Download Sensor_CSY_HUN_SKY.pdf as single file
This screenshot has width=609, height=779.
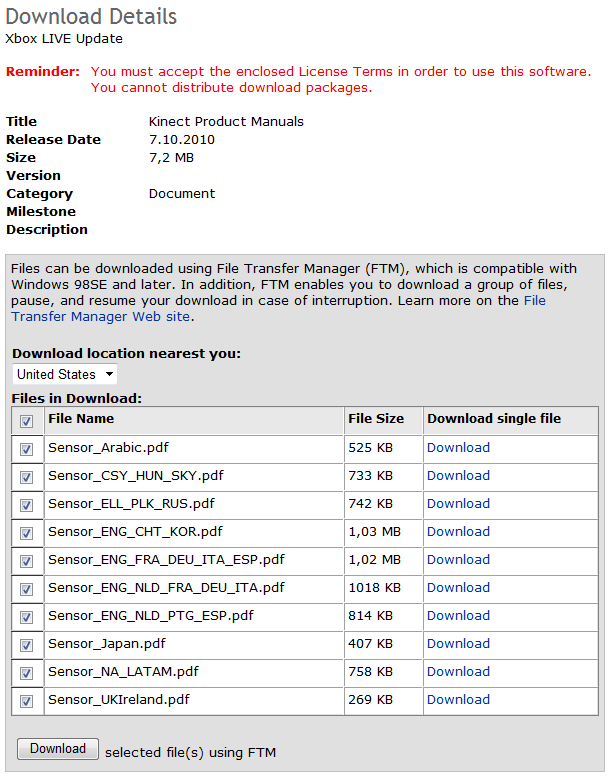click(x=458, y=475)
